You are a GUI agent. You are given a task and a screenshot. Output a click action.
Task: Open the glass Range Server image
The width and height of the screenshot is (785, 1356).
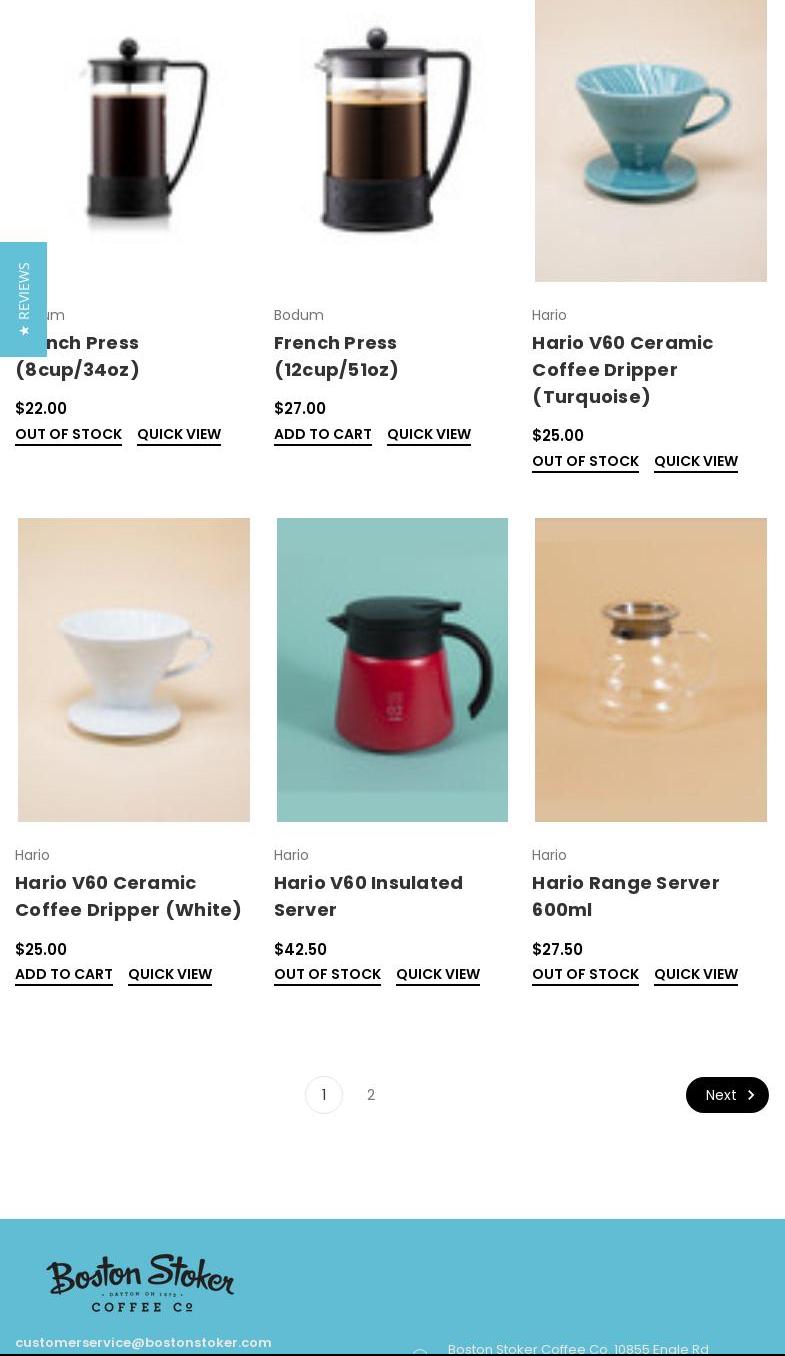pyautogui.click(x=651, y=670)
